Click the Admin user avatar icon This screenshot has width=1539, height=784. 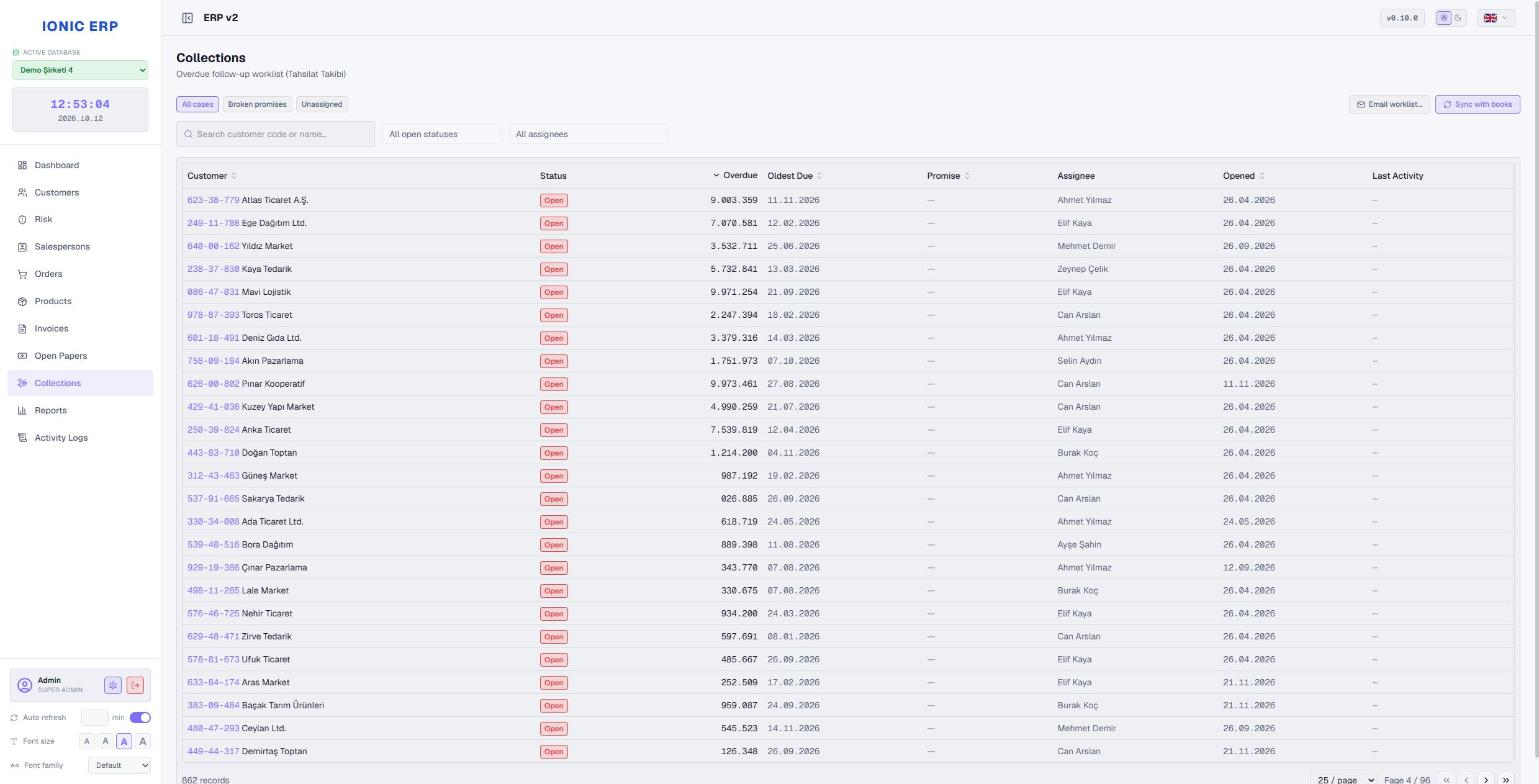point(25,685)
